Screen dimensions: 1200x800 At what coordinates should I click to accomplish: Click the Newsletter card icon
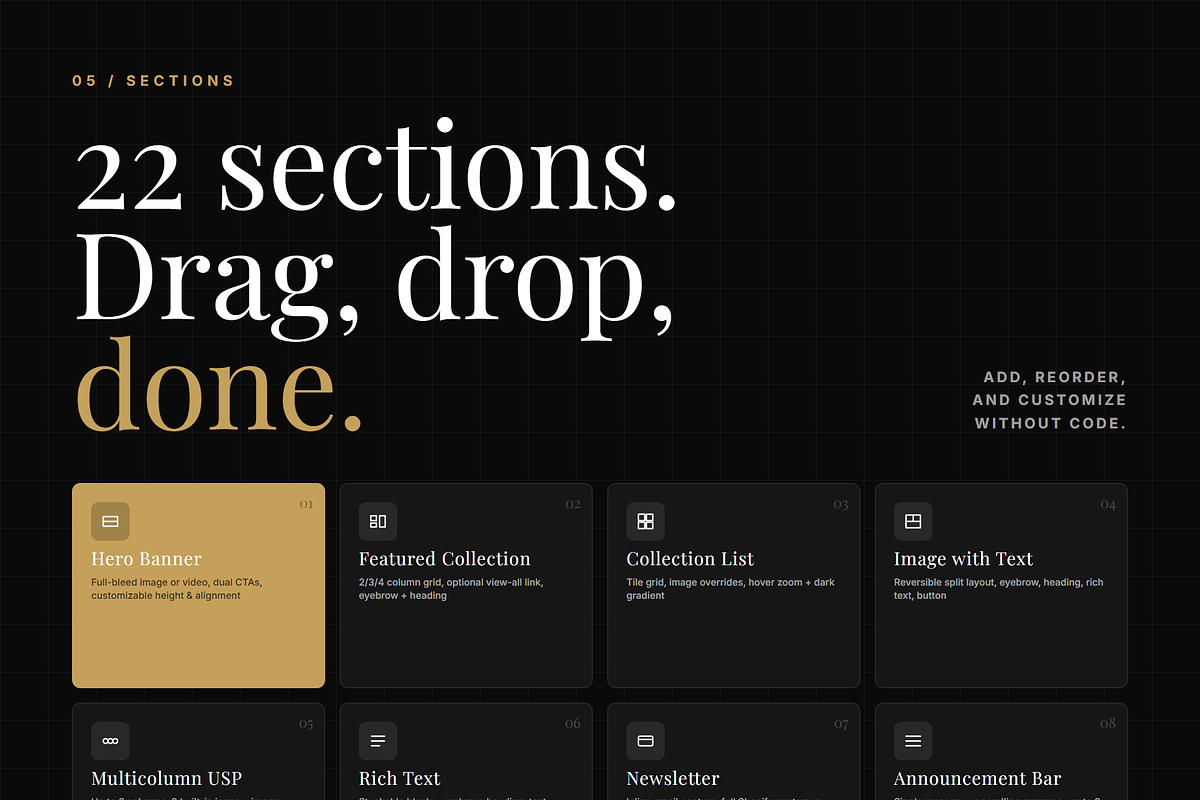(x=646, y=741)
